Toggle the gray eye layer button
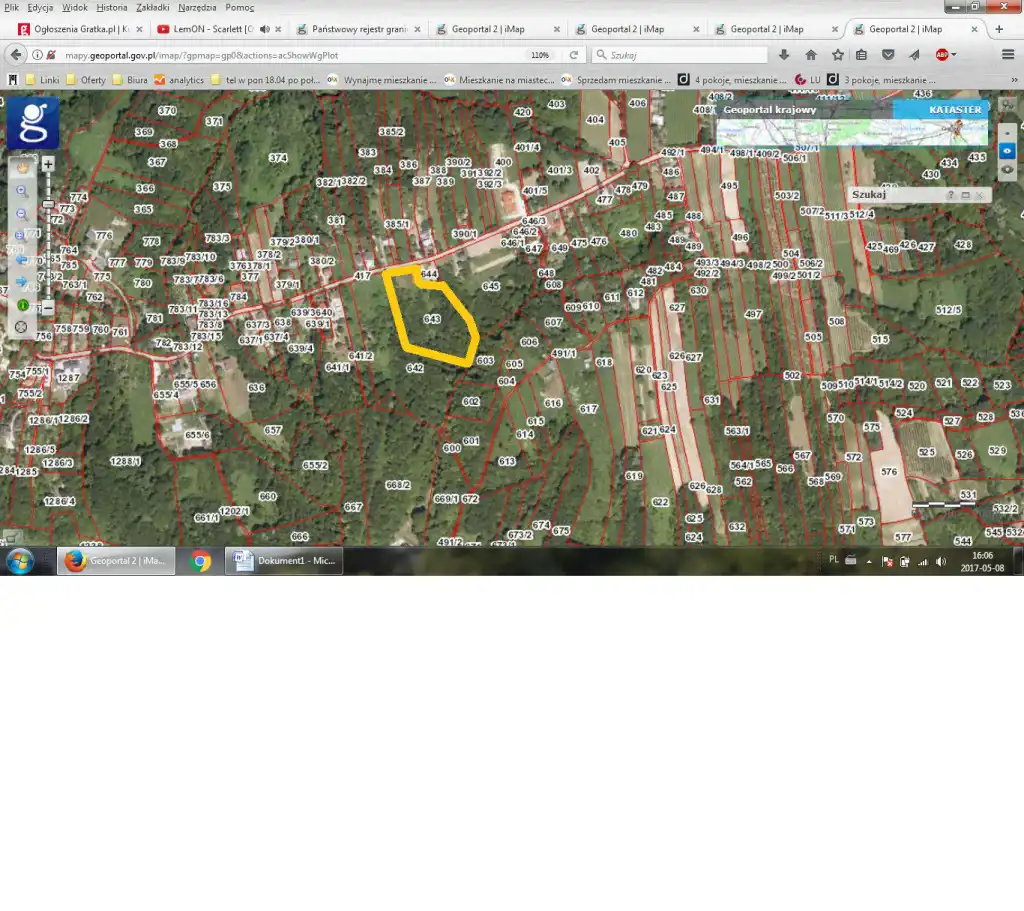Screen dimensions: 1024x911 [1007, 170]
